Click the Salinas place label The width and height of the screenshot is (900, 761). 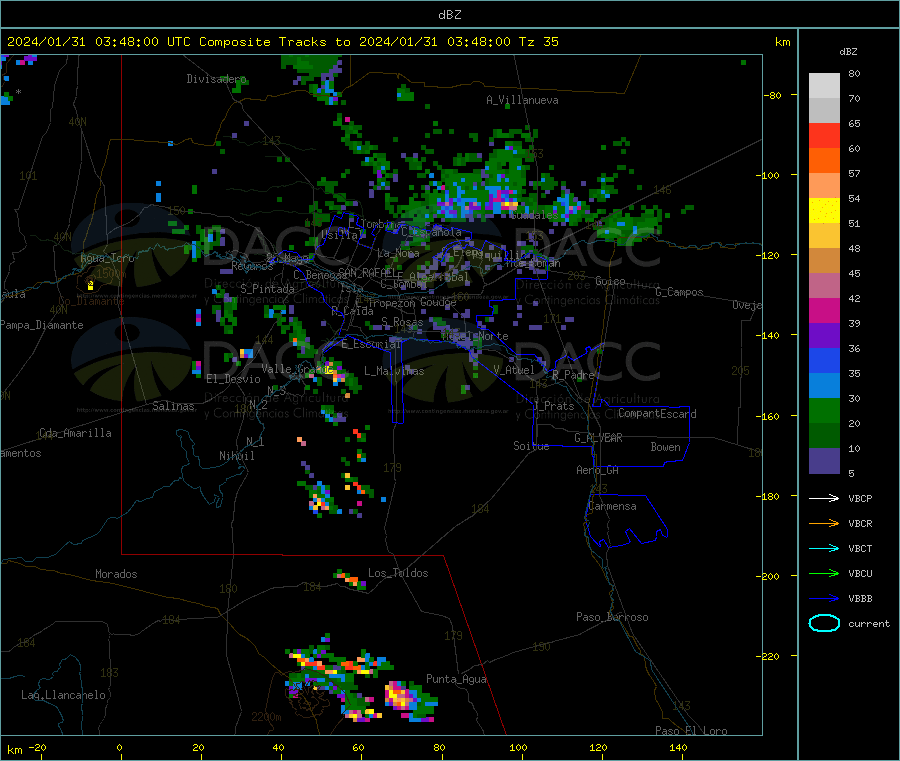pos(173,406)
